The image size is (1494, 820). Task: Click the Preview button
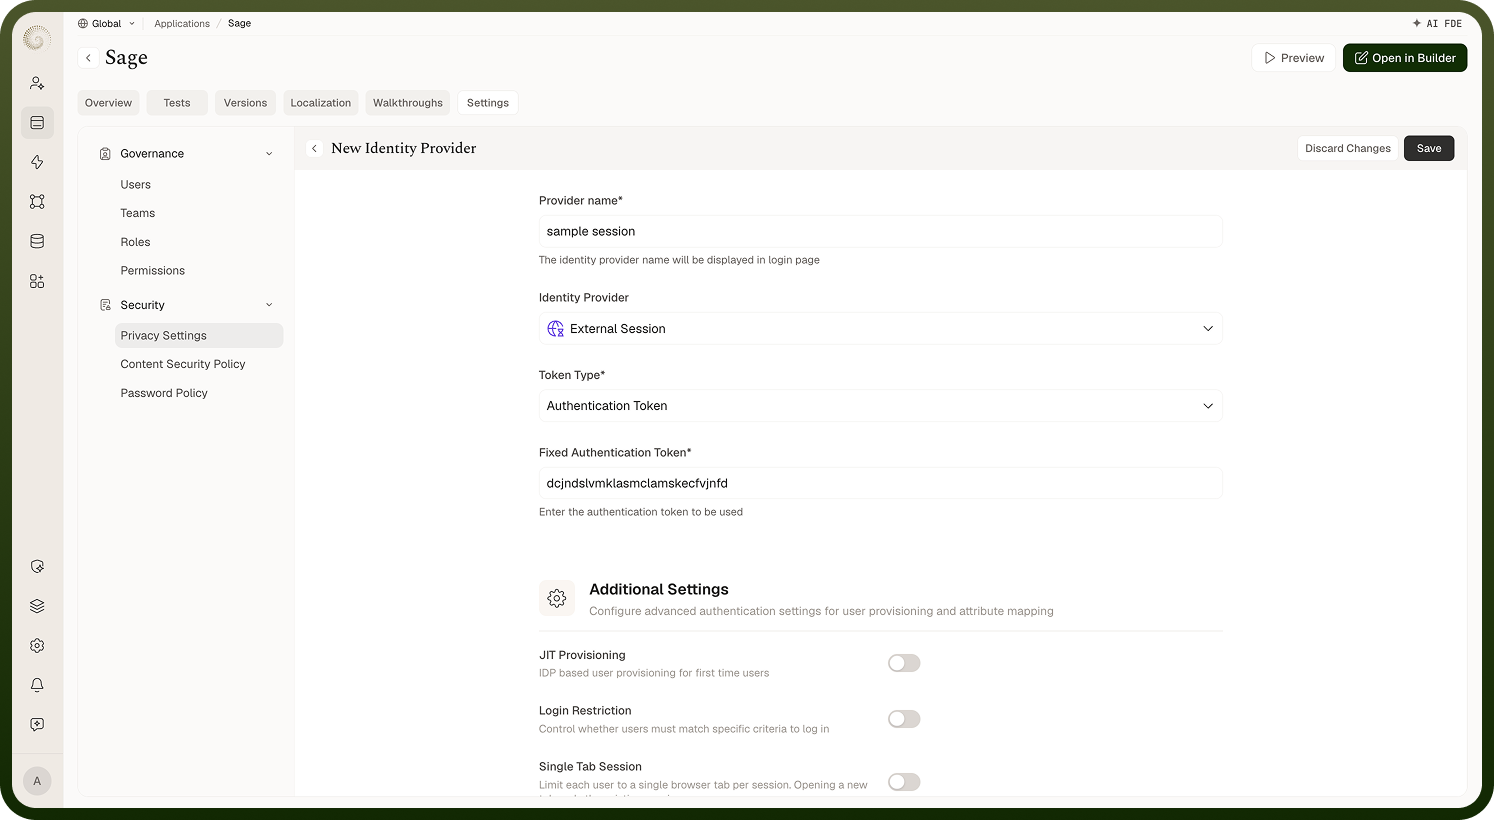pos(1294,58)
